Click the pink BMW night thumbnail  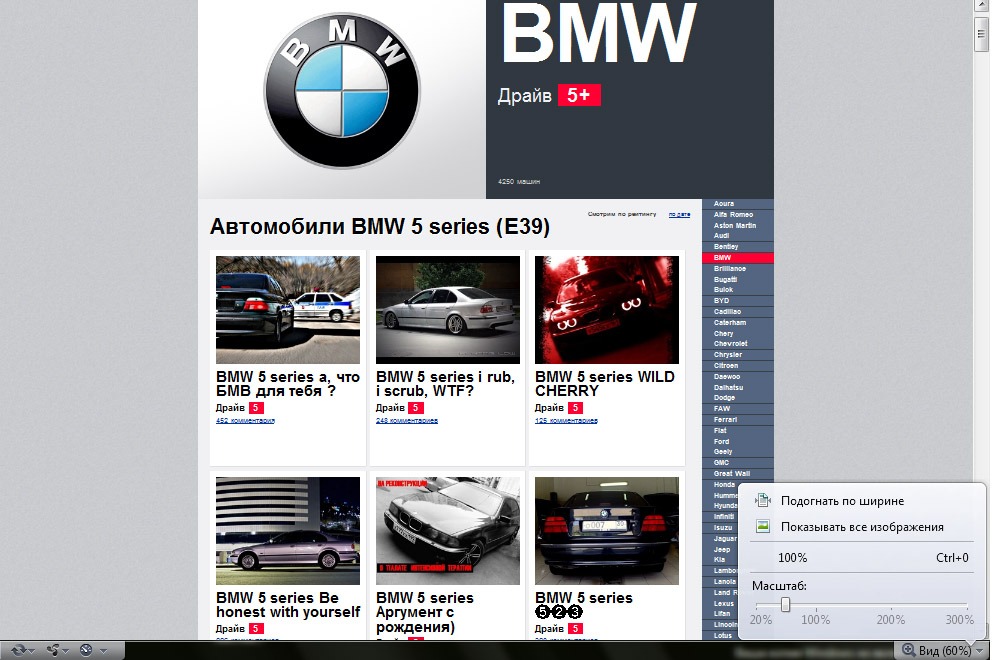(x=288, y=531)
